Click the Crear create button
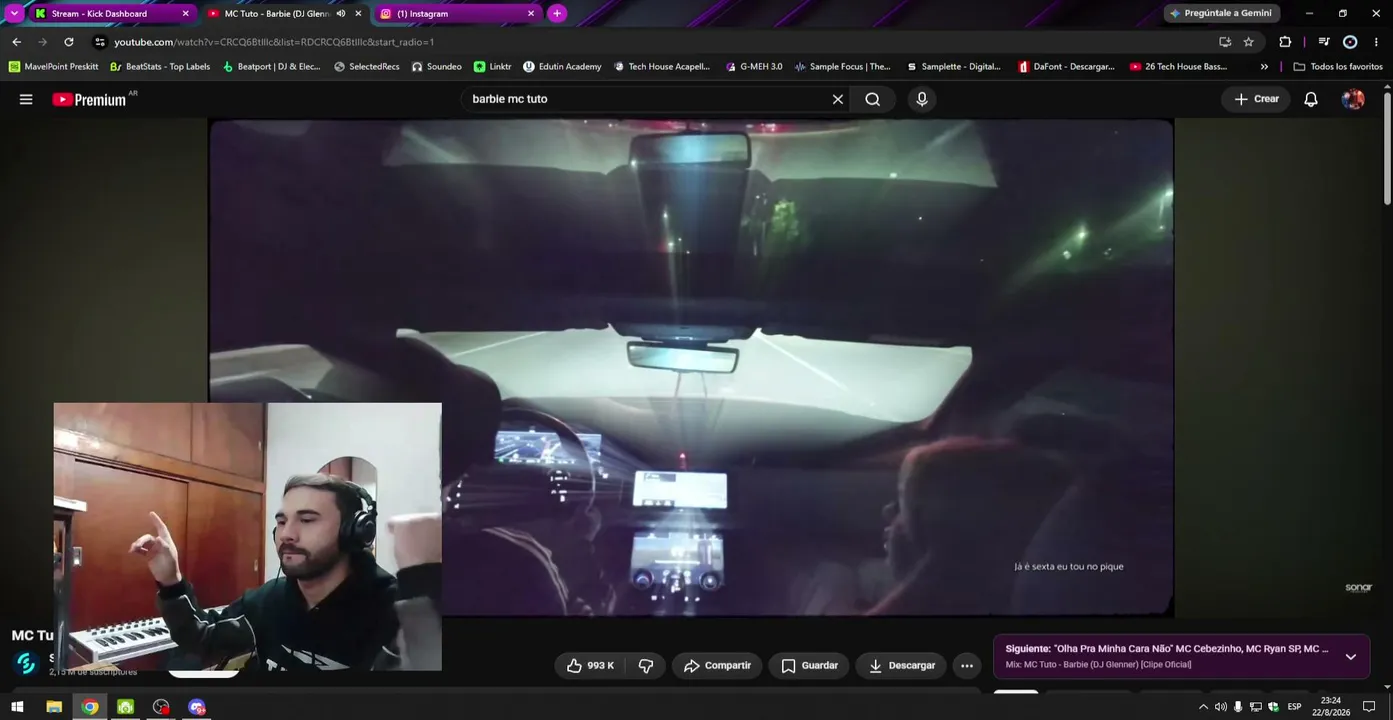The height and width of the screenshot is (720, 1393). coord(1257,99)
